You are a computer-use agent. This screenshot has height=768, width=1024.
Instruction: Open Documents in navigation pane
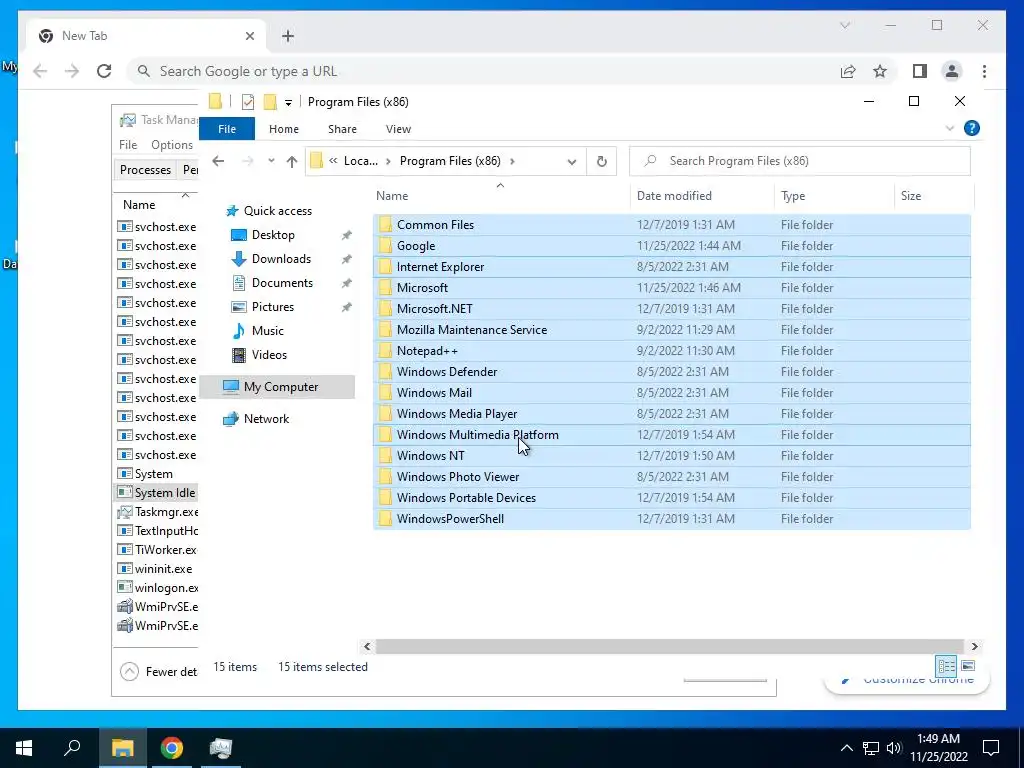(x=282, y=283)
